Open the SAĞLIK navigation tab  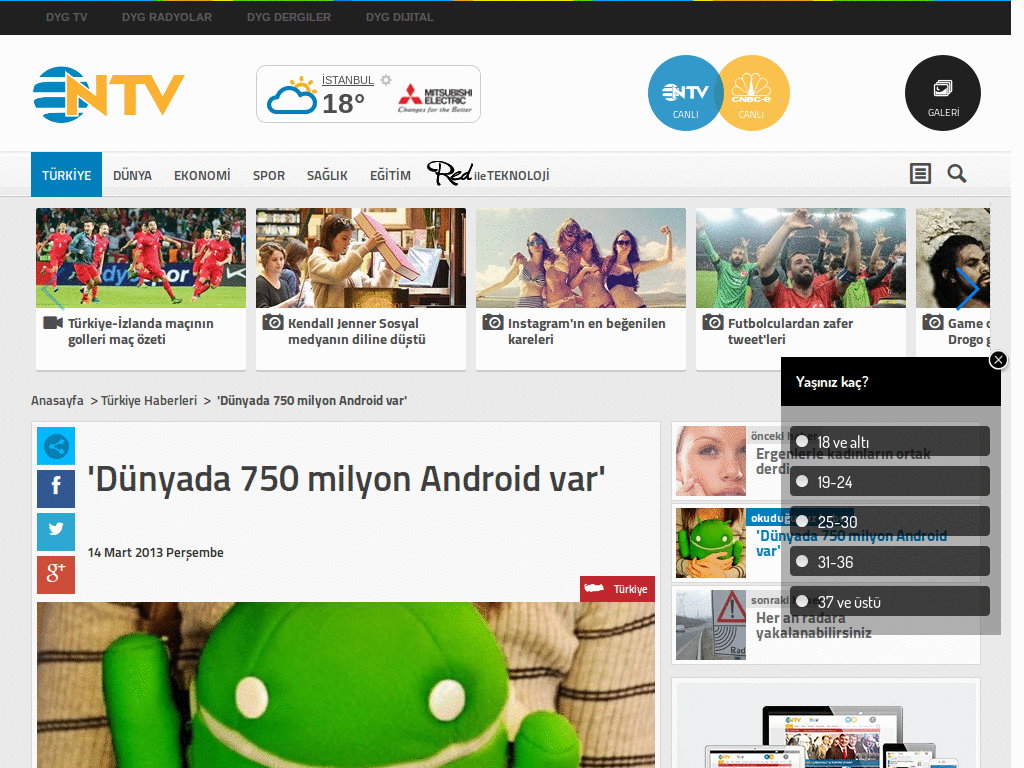pos(327,175)
